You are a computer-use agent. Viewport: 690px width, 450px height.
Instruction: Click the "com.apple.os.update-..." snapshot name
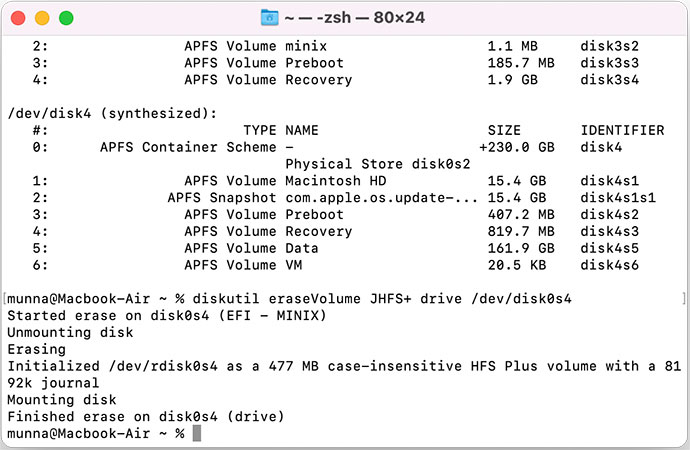382,198
